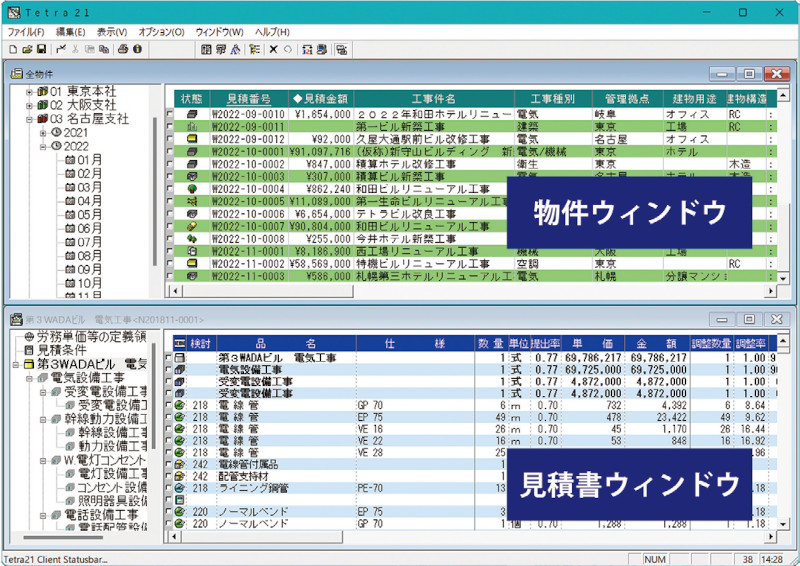Sort by 見積番号 column header
The image size is (800, 566).
tap(249, 99)
